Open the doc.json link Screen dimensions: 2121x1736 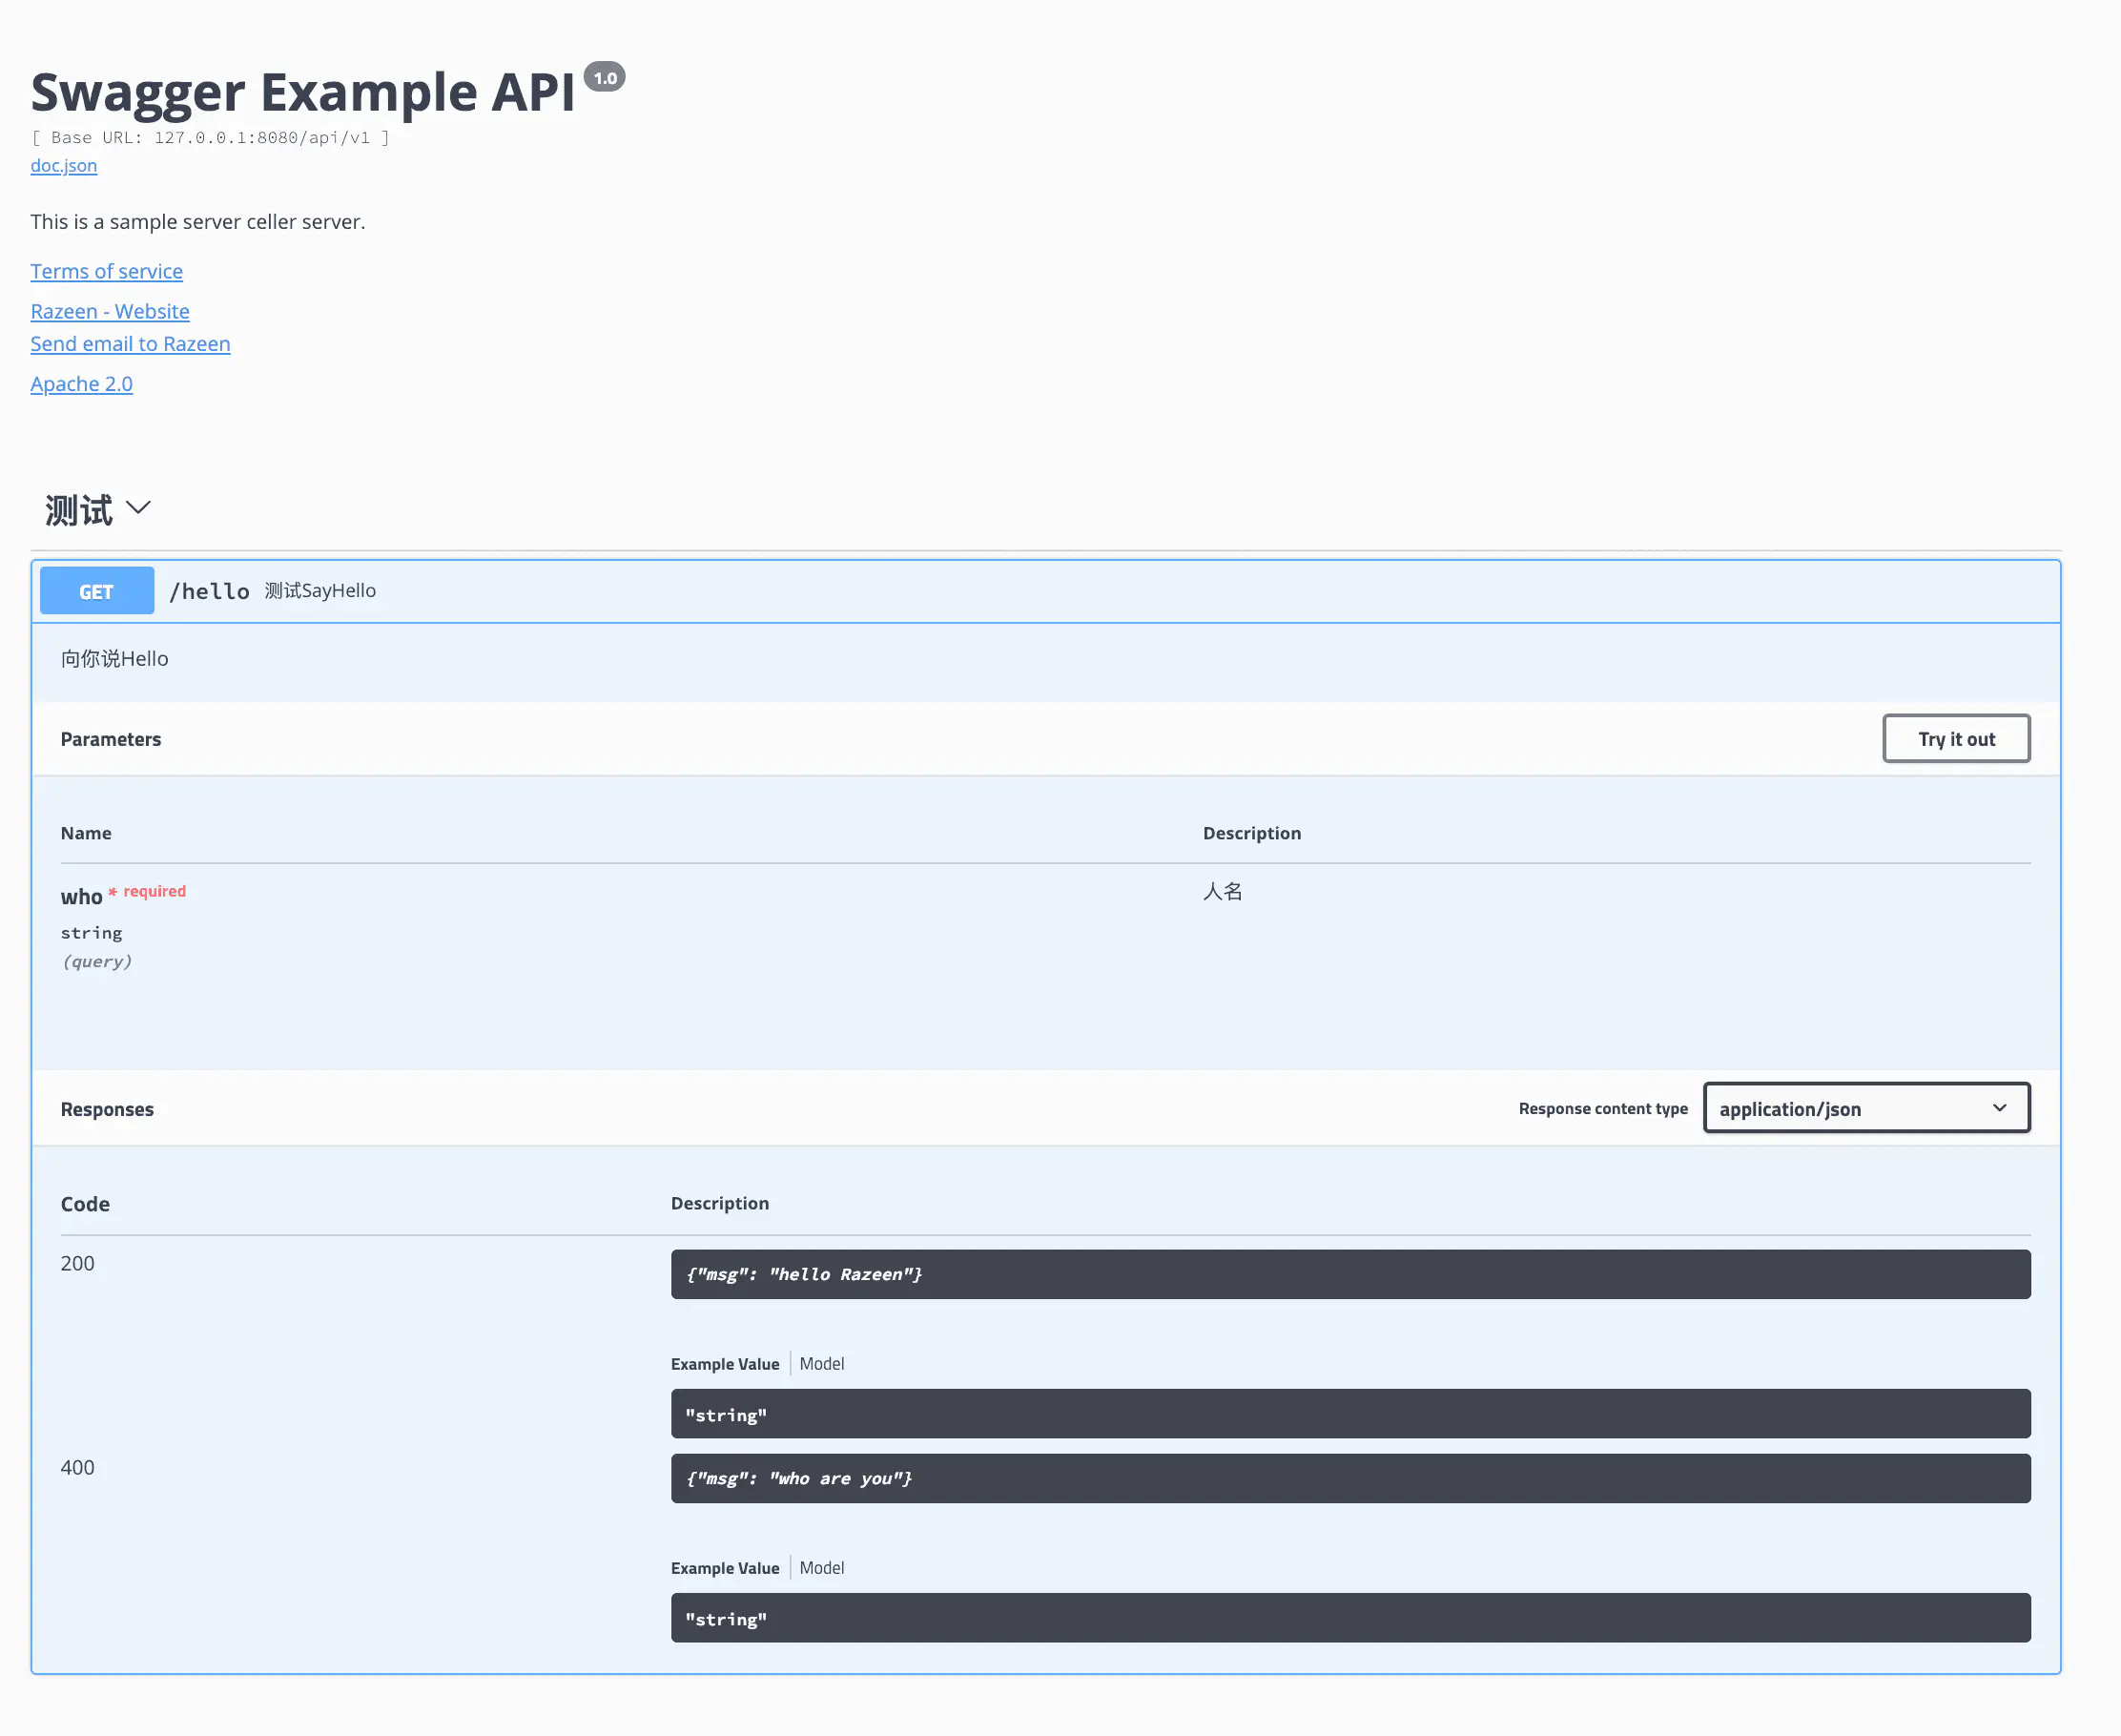click(64, 166)
